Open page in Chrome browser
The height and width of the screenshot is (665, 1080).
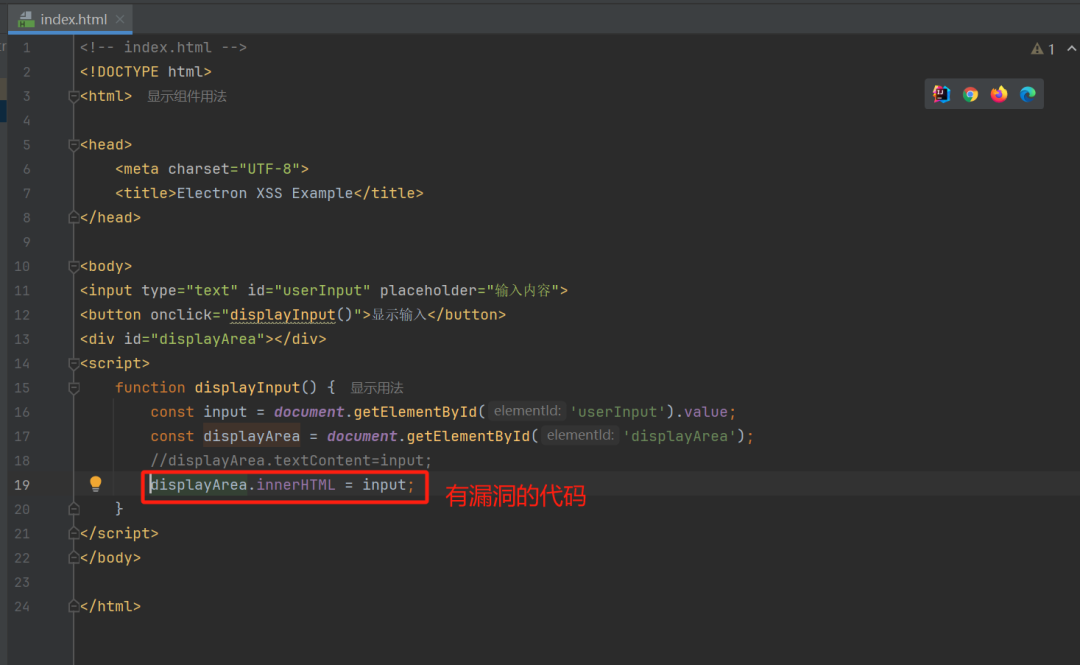[970, 94]
